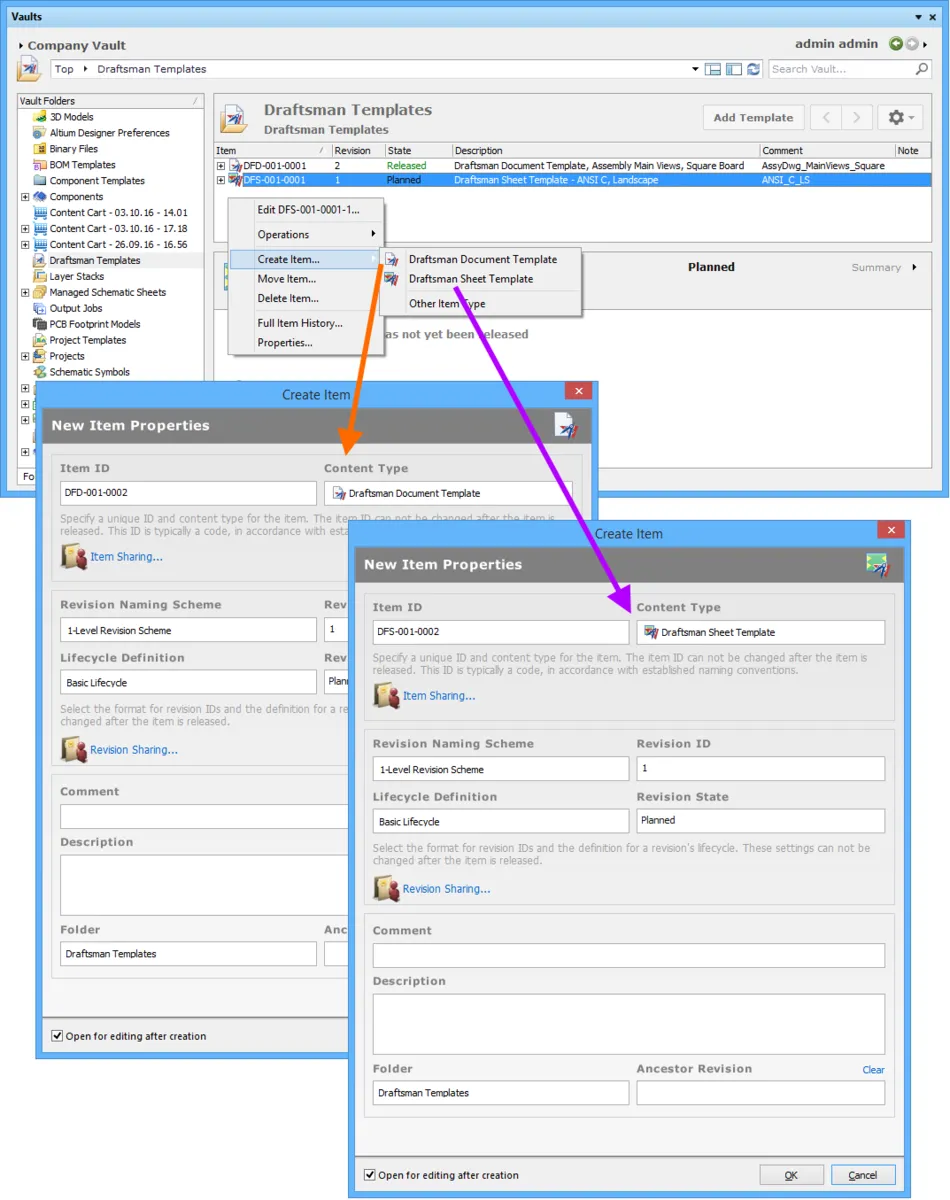Choose Move Item... from the context menu
The image size is (950, 1200).
click(x=306, y=279)
